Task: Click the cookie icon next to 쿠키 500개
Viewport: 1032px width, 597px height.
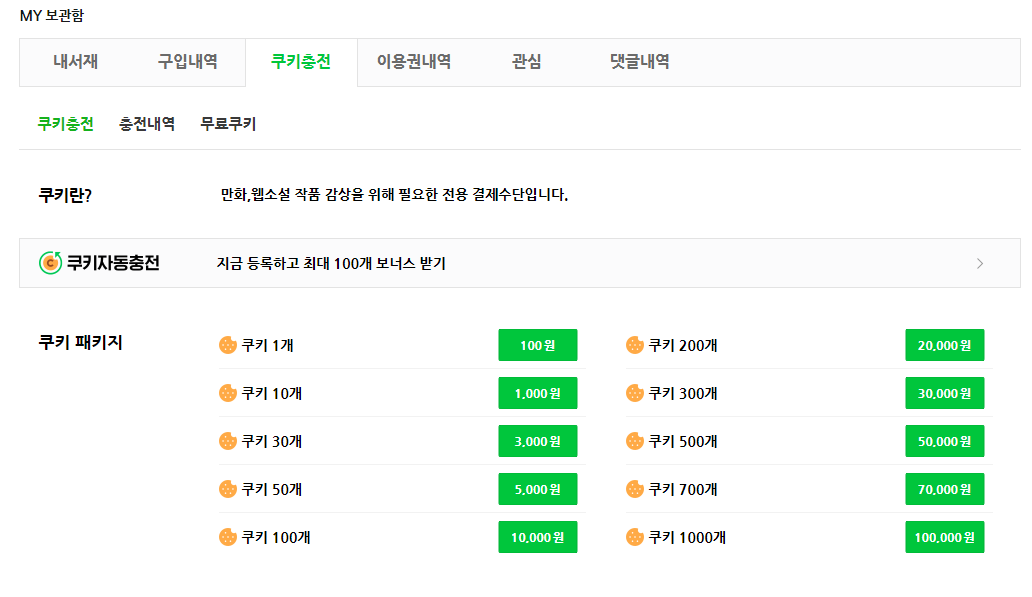Action: coord(635,441)
